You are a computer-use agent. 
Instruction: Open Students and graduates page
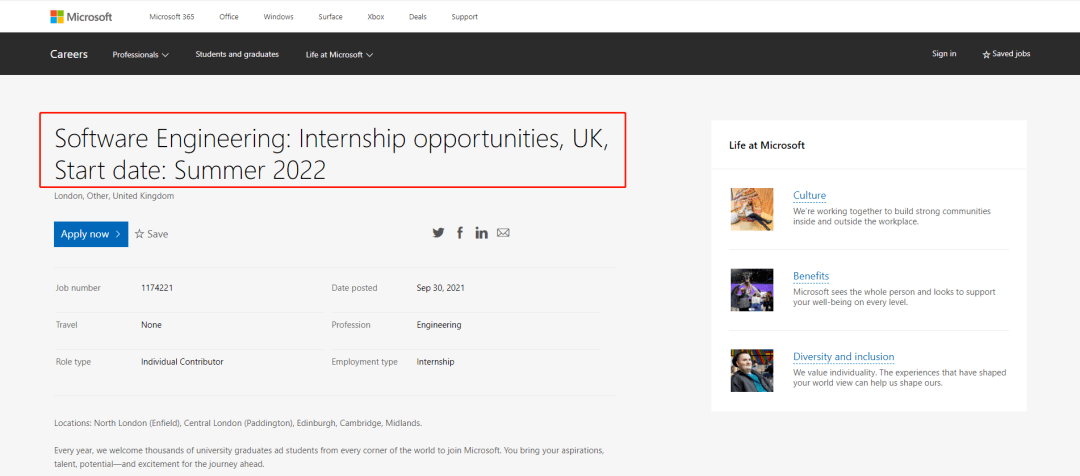click(x=237, y=54)
